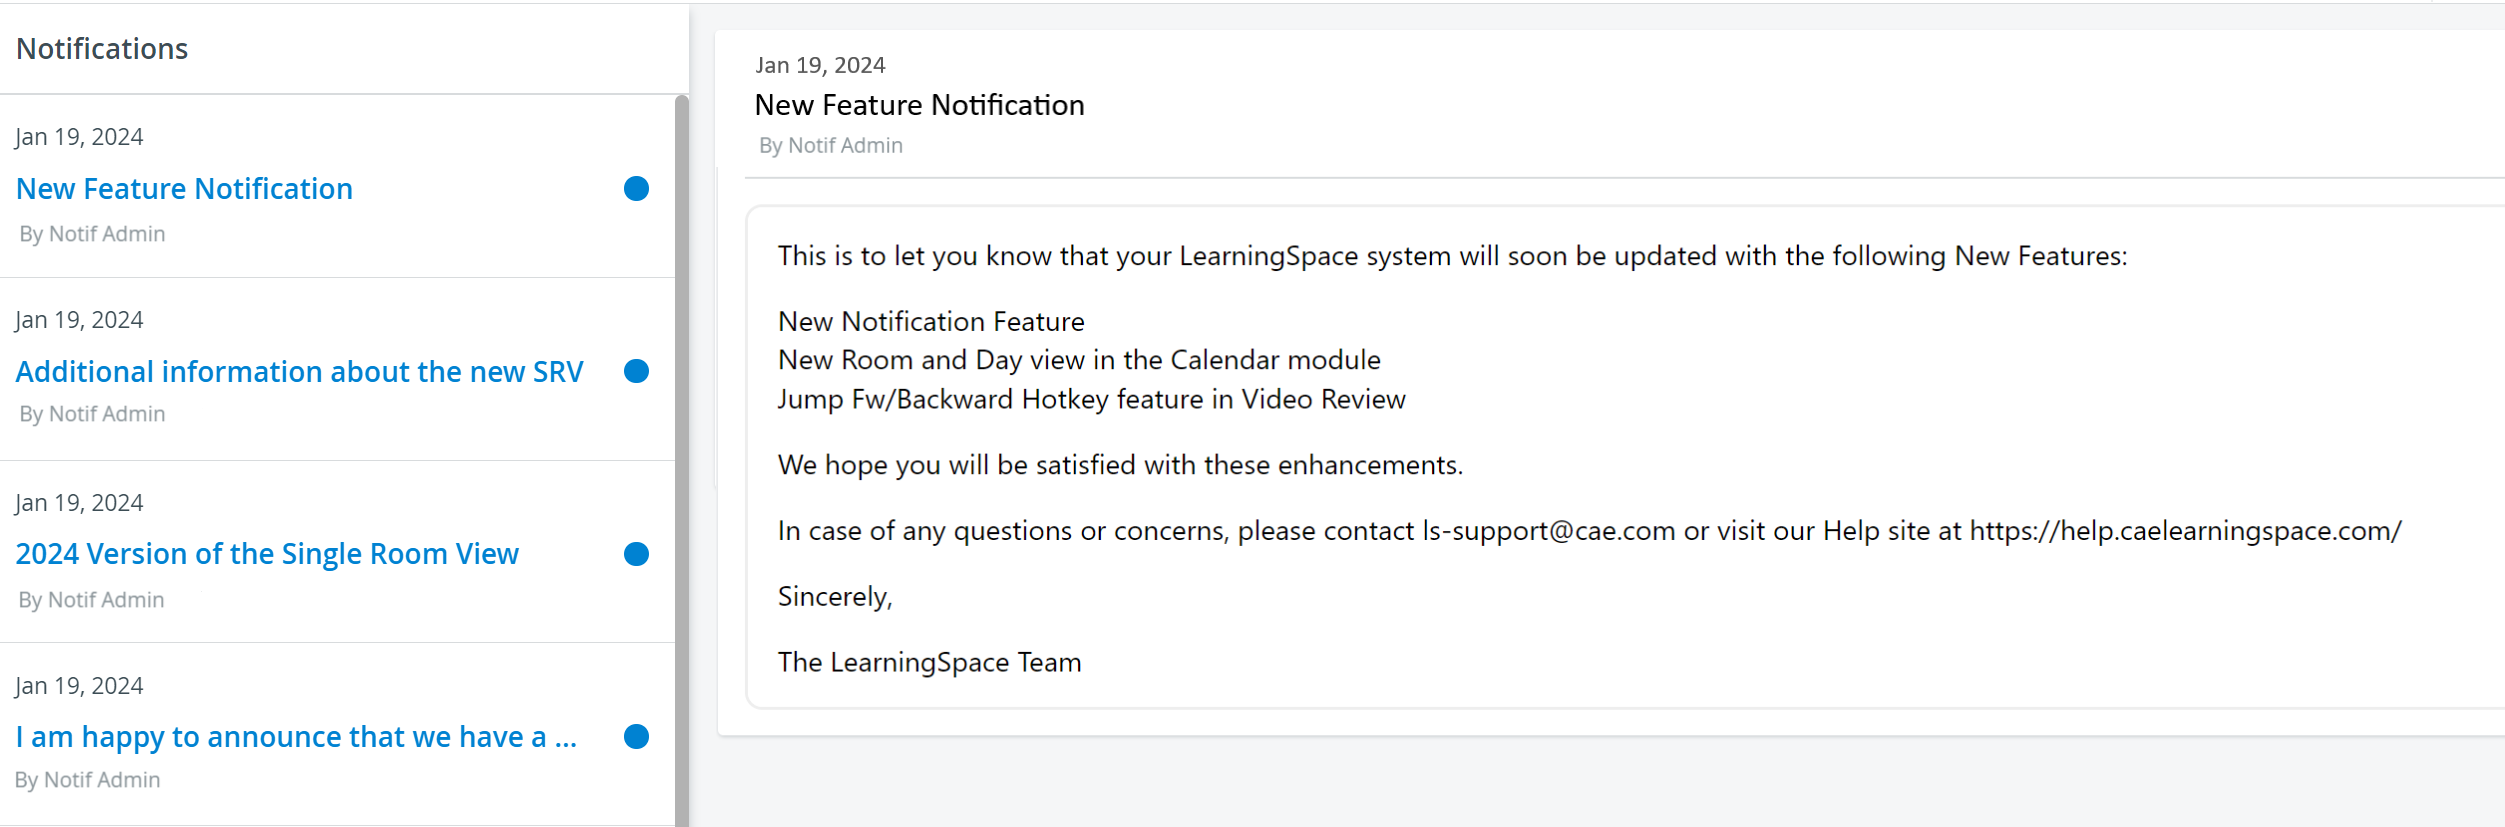Open I am happy to announce notification

pos(296,737)
